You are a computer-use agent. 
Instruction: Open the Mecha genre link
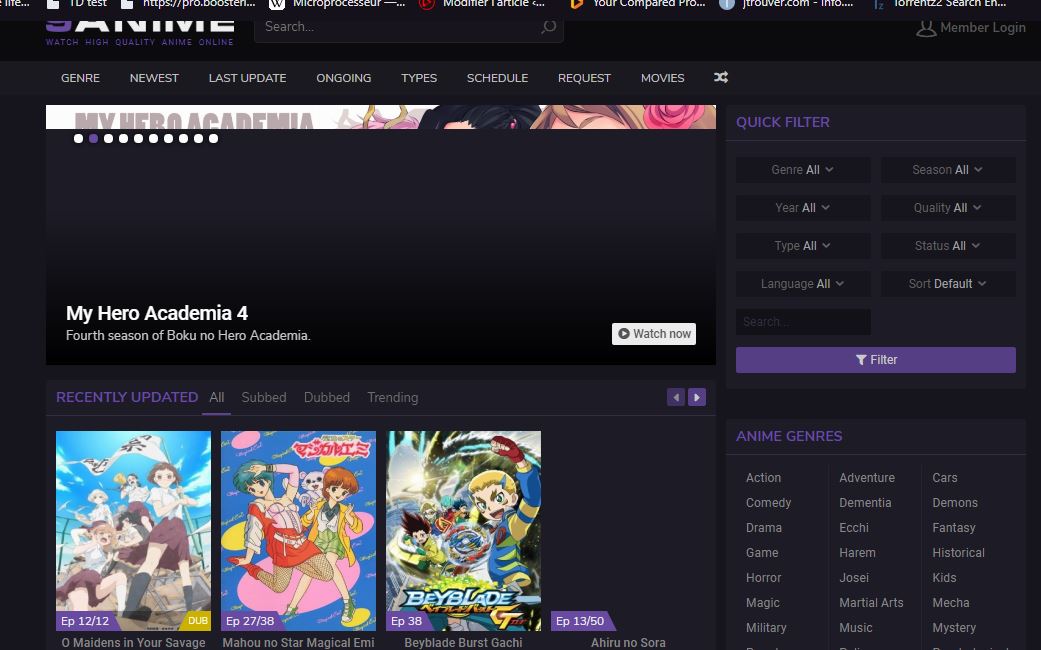[951, 603]
